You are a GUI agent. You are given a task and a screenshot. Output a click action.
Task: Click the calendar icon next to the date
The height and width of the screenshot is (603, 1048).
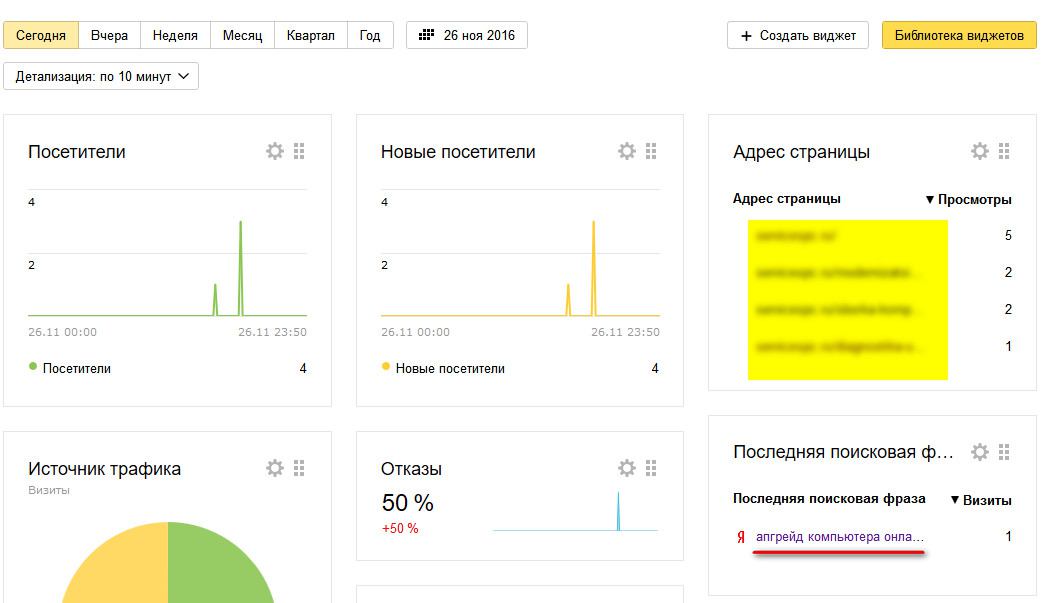[426, 35]
